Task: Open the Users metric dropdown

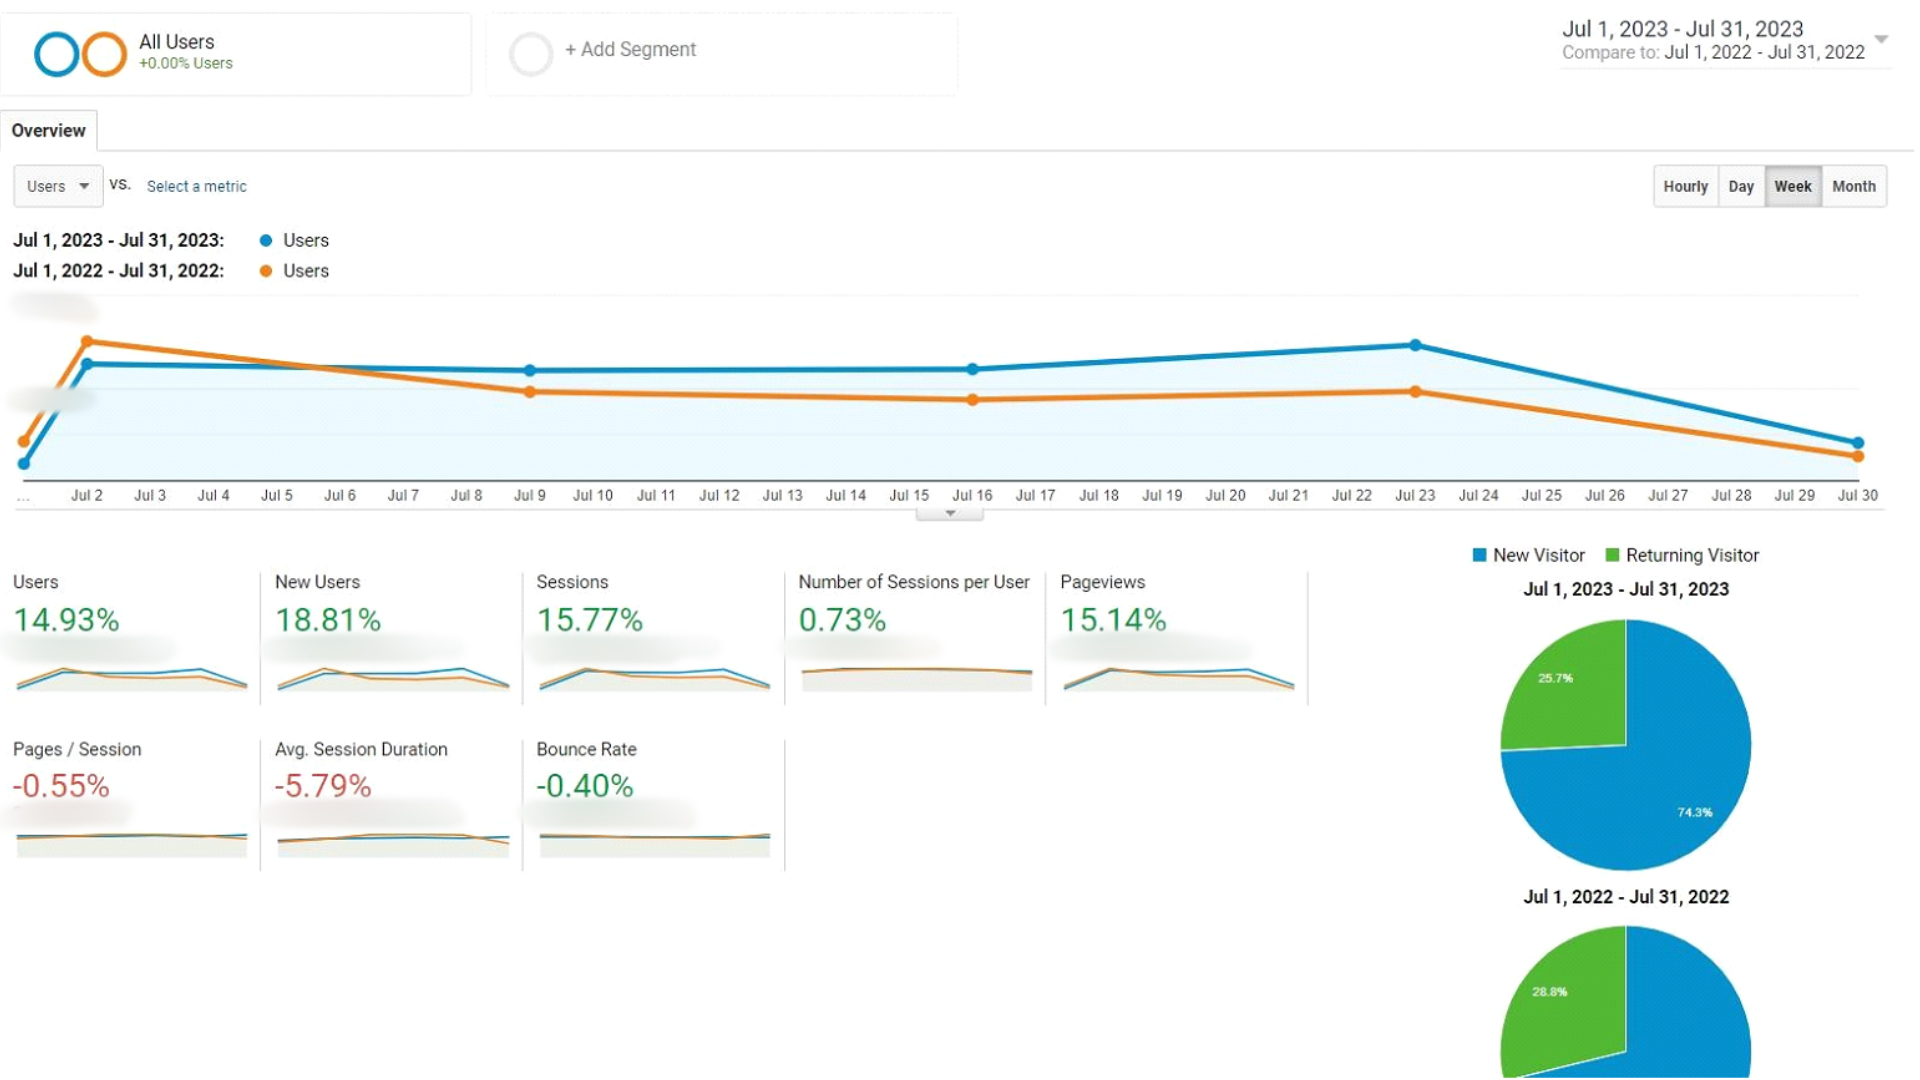Action: tap(58, 187)
